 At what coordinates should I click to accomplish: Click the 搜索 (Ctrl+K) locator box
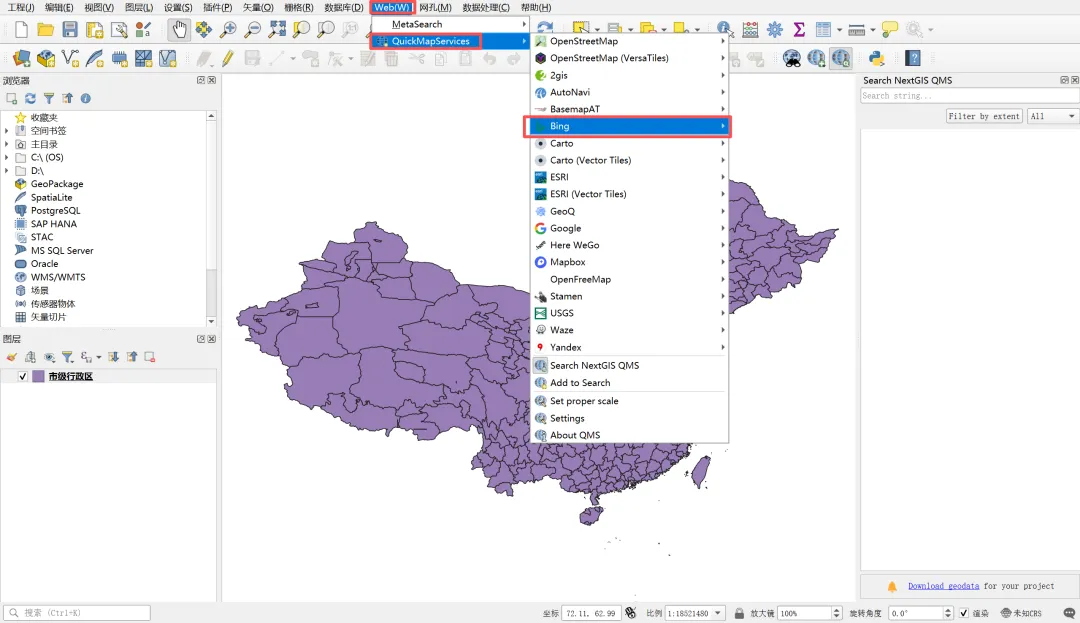[x=77, y=613]
